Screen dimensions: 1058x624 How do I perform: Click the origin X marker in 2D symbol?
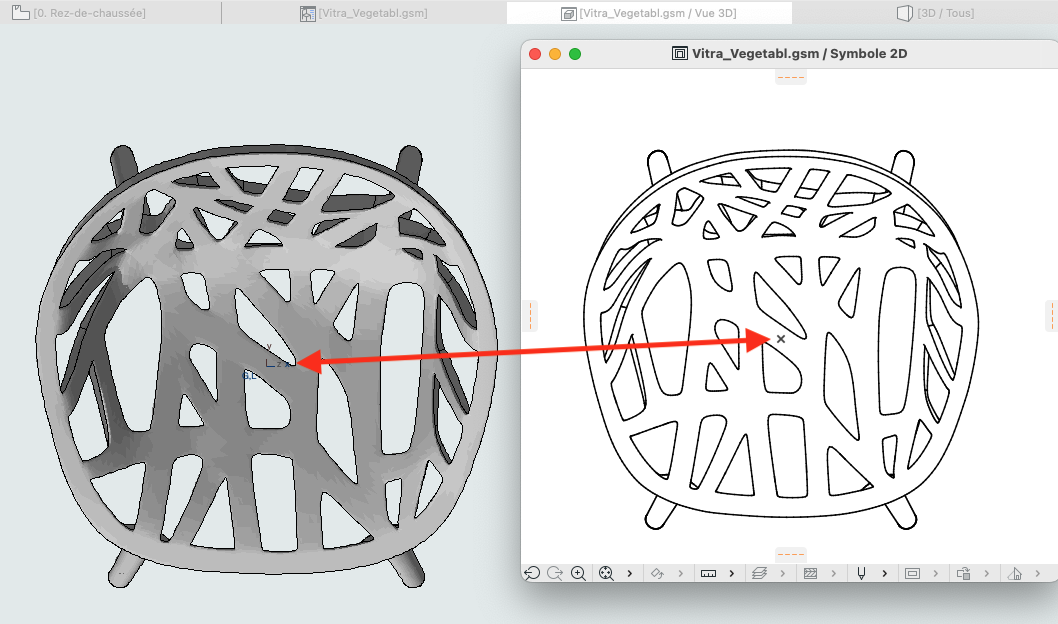click(781, 339)
